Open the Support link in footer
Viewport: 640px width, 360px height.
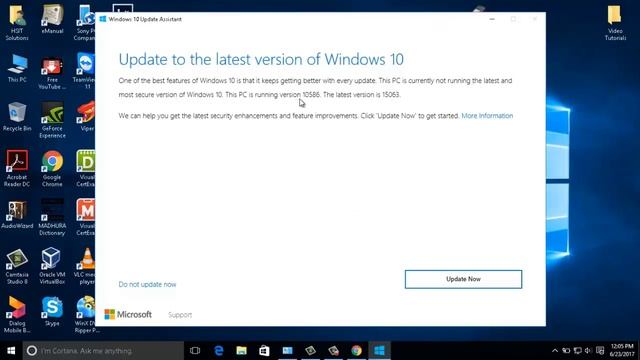pyautogui.click(x=180, y=315)
